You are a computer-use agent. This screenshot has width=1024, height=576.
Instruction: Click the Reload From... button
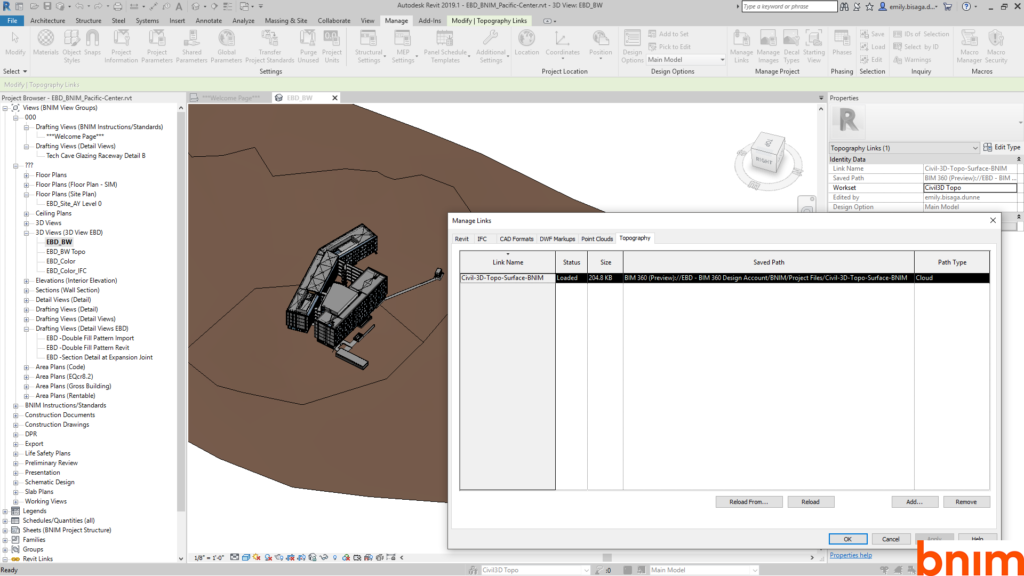pos(748,502)
